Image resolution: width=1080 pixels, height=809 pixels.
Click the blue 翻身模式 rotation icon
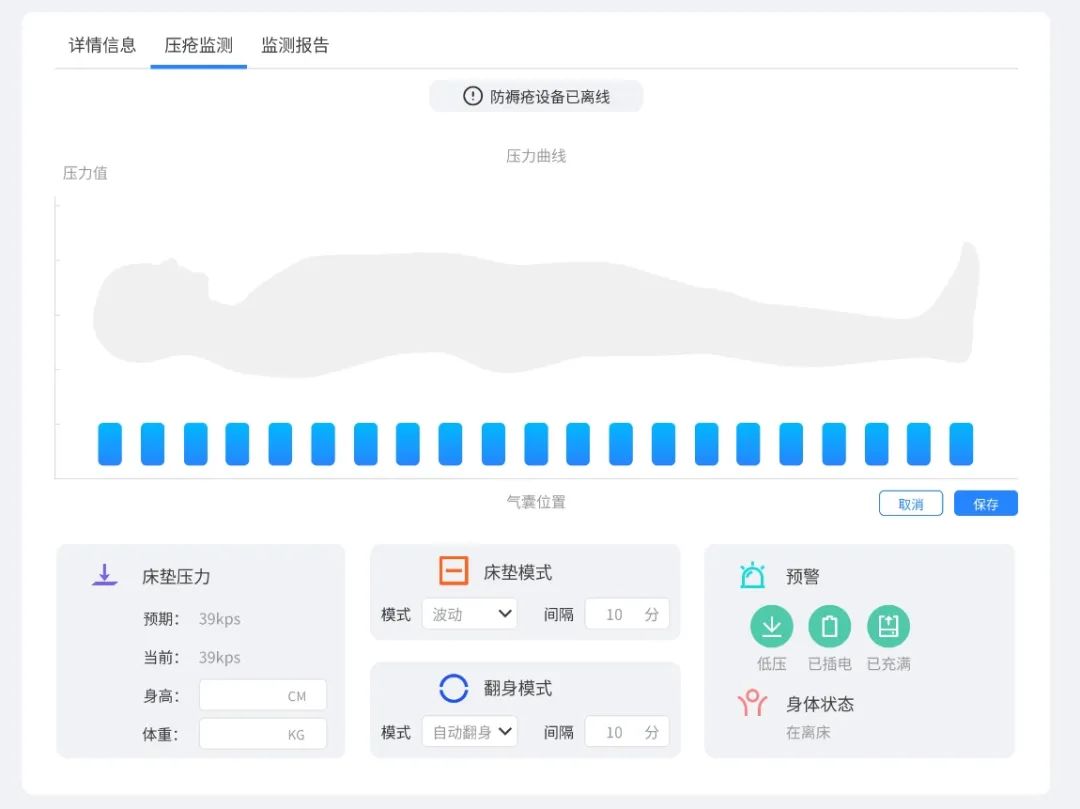click(x=455, y=688)
